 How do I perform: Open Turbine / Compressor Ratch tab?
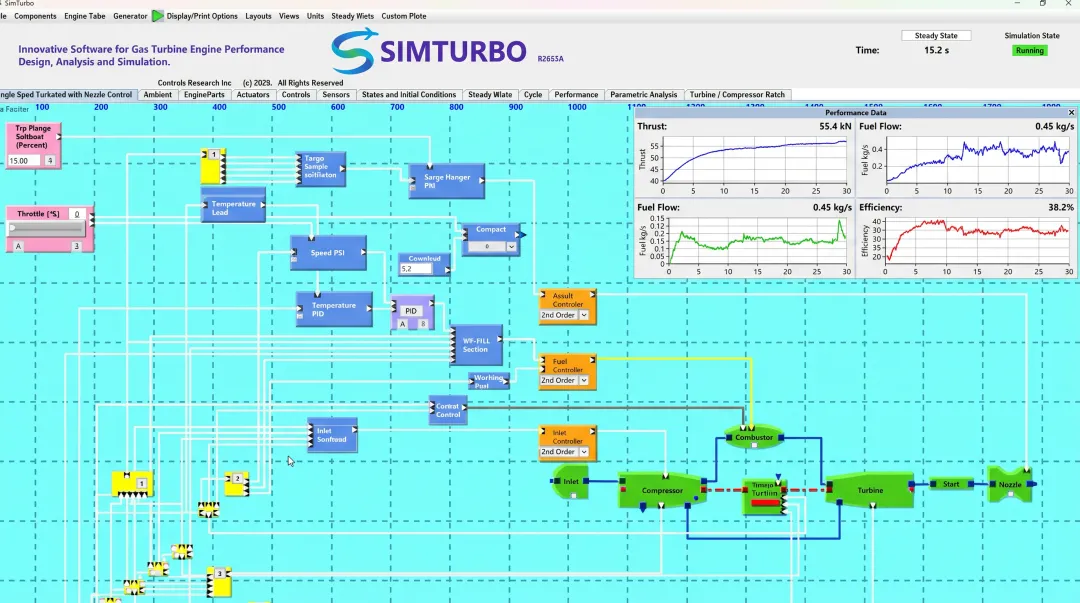click(x=737, y=94)
